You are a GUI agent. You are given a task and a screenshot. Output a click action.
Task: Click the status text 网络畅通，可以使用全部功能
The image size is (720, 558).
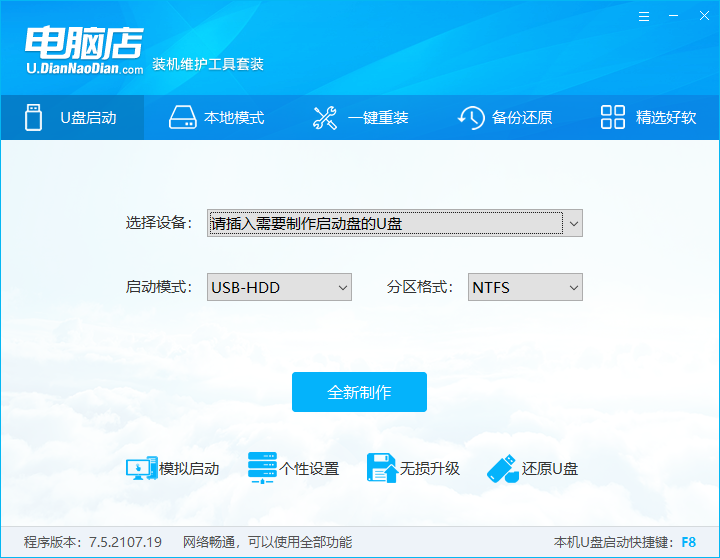click(267, 542)
